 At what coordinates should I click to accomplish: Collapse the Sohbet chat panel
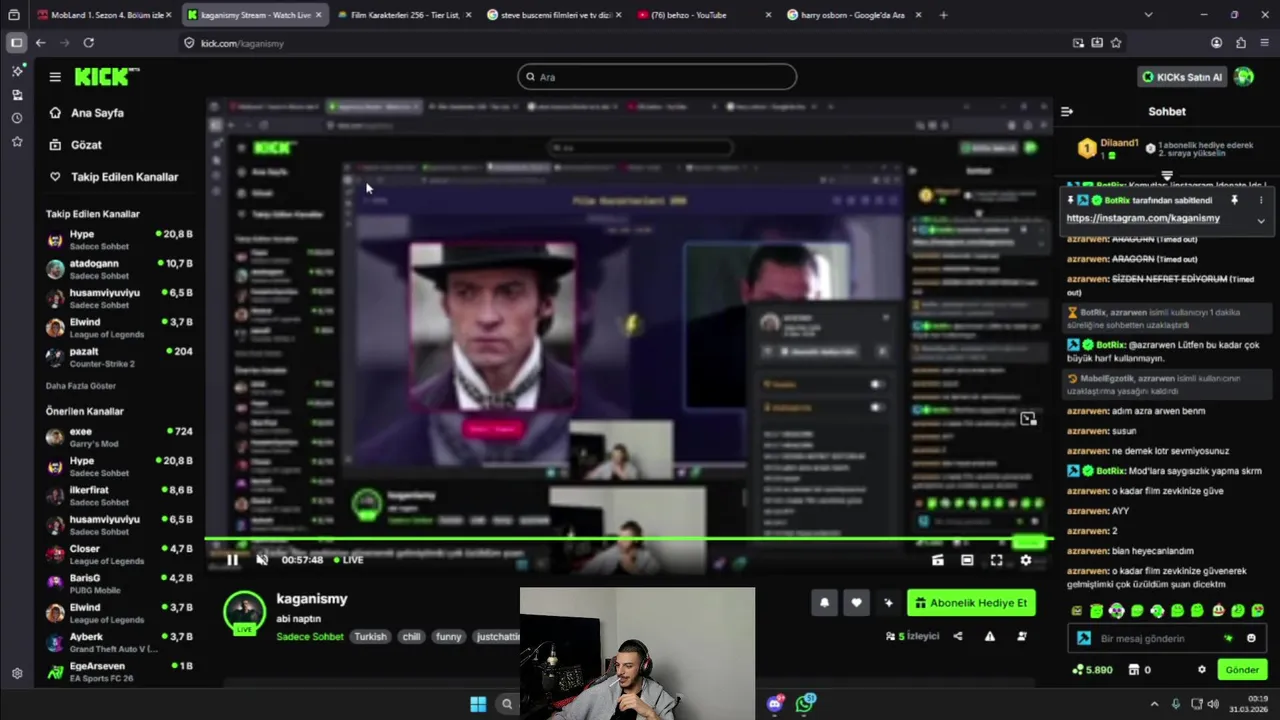pyautogui.click(x=1067, y=112)
